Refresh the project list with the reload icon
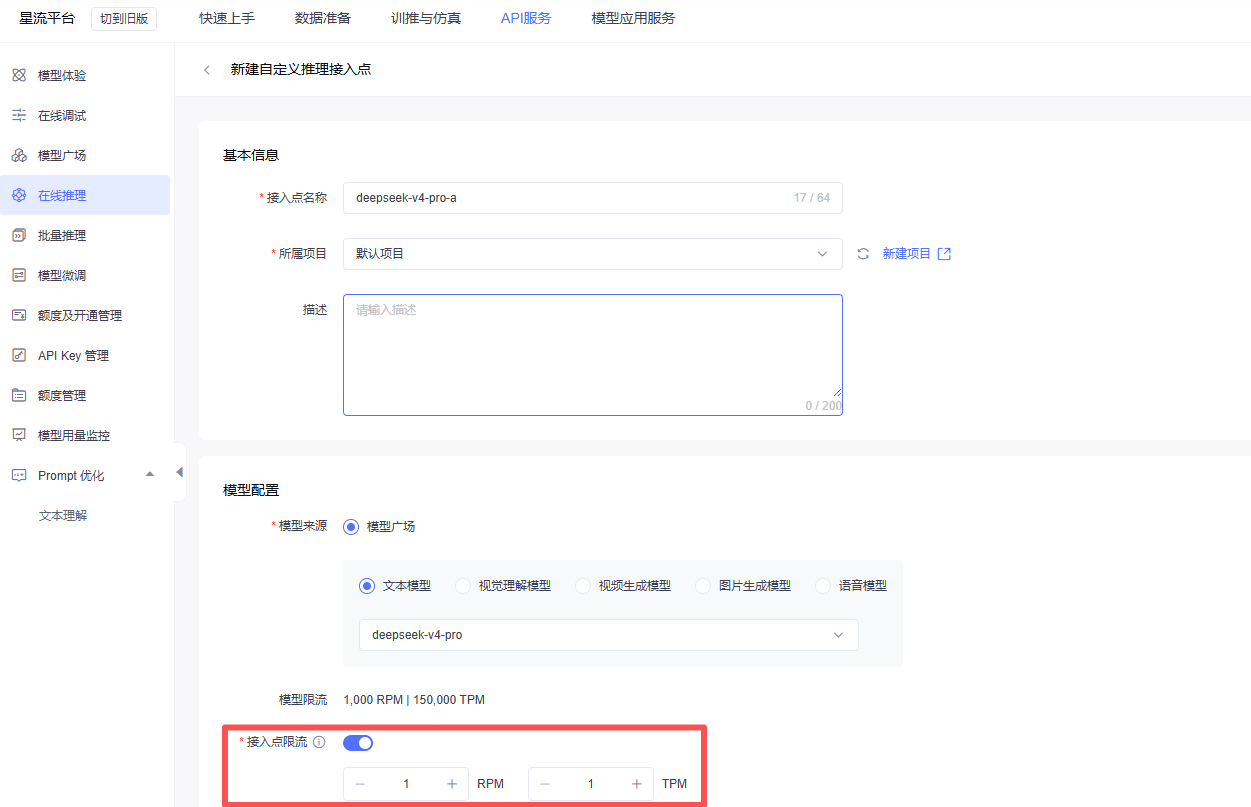The image size is (1251, 807). (x=863, y=254)
